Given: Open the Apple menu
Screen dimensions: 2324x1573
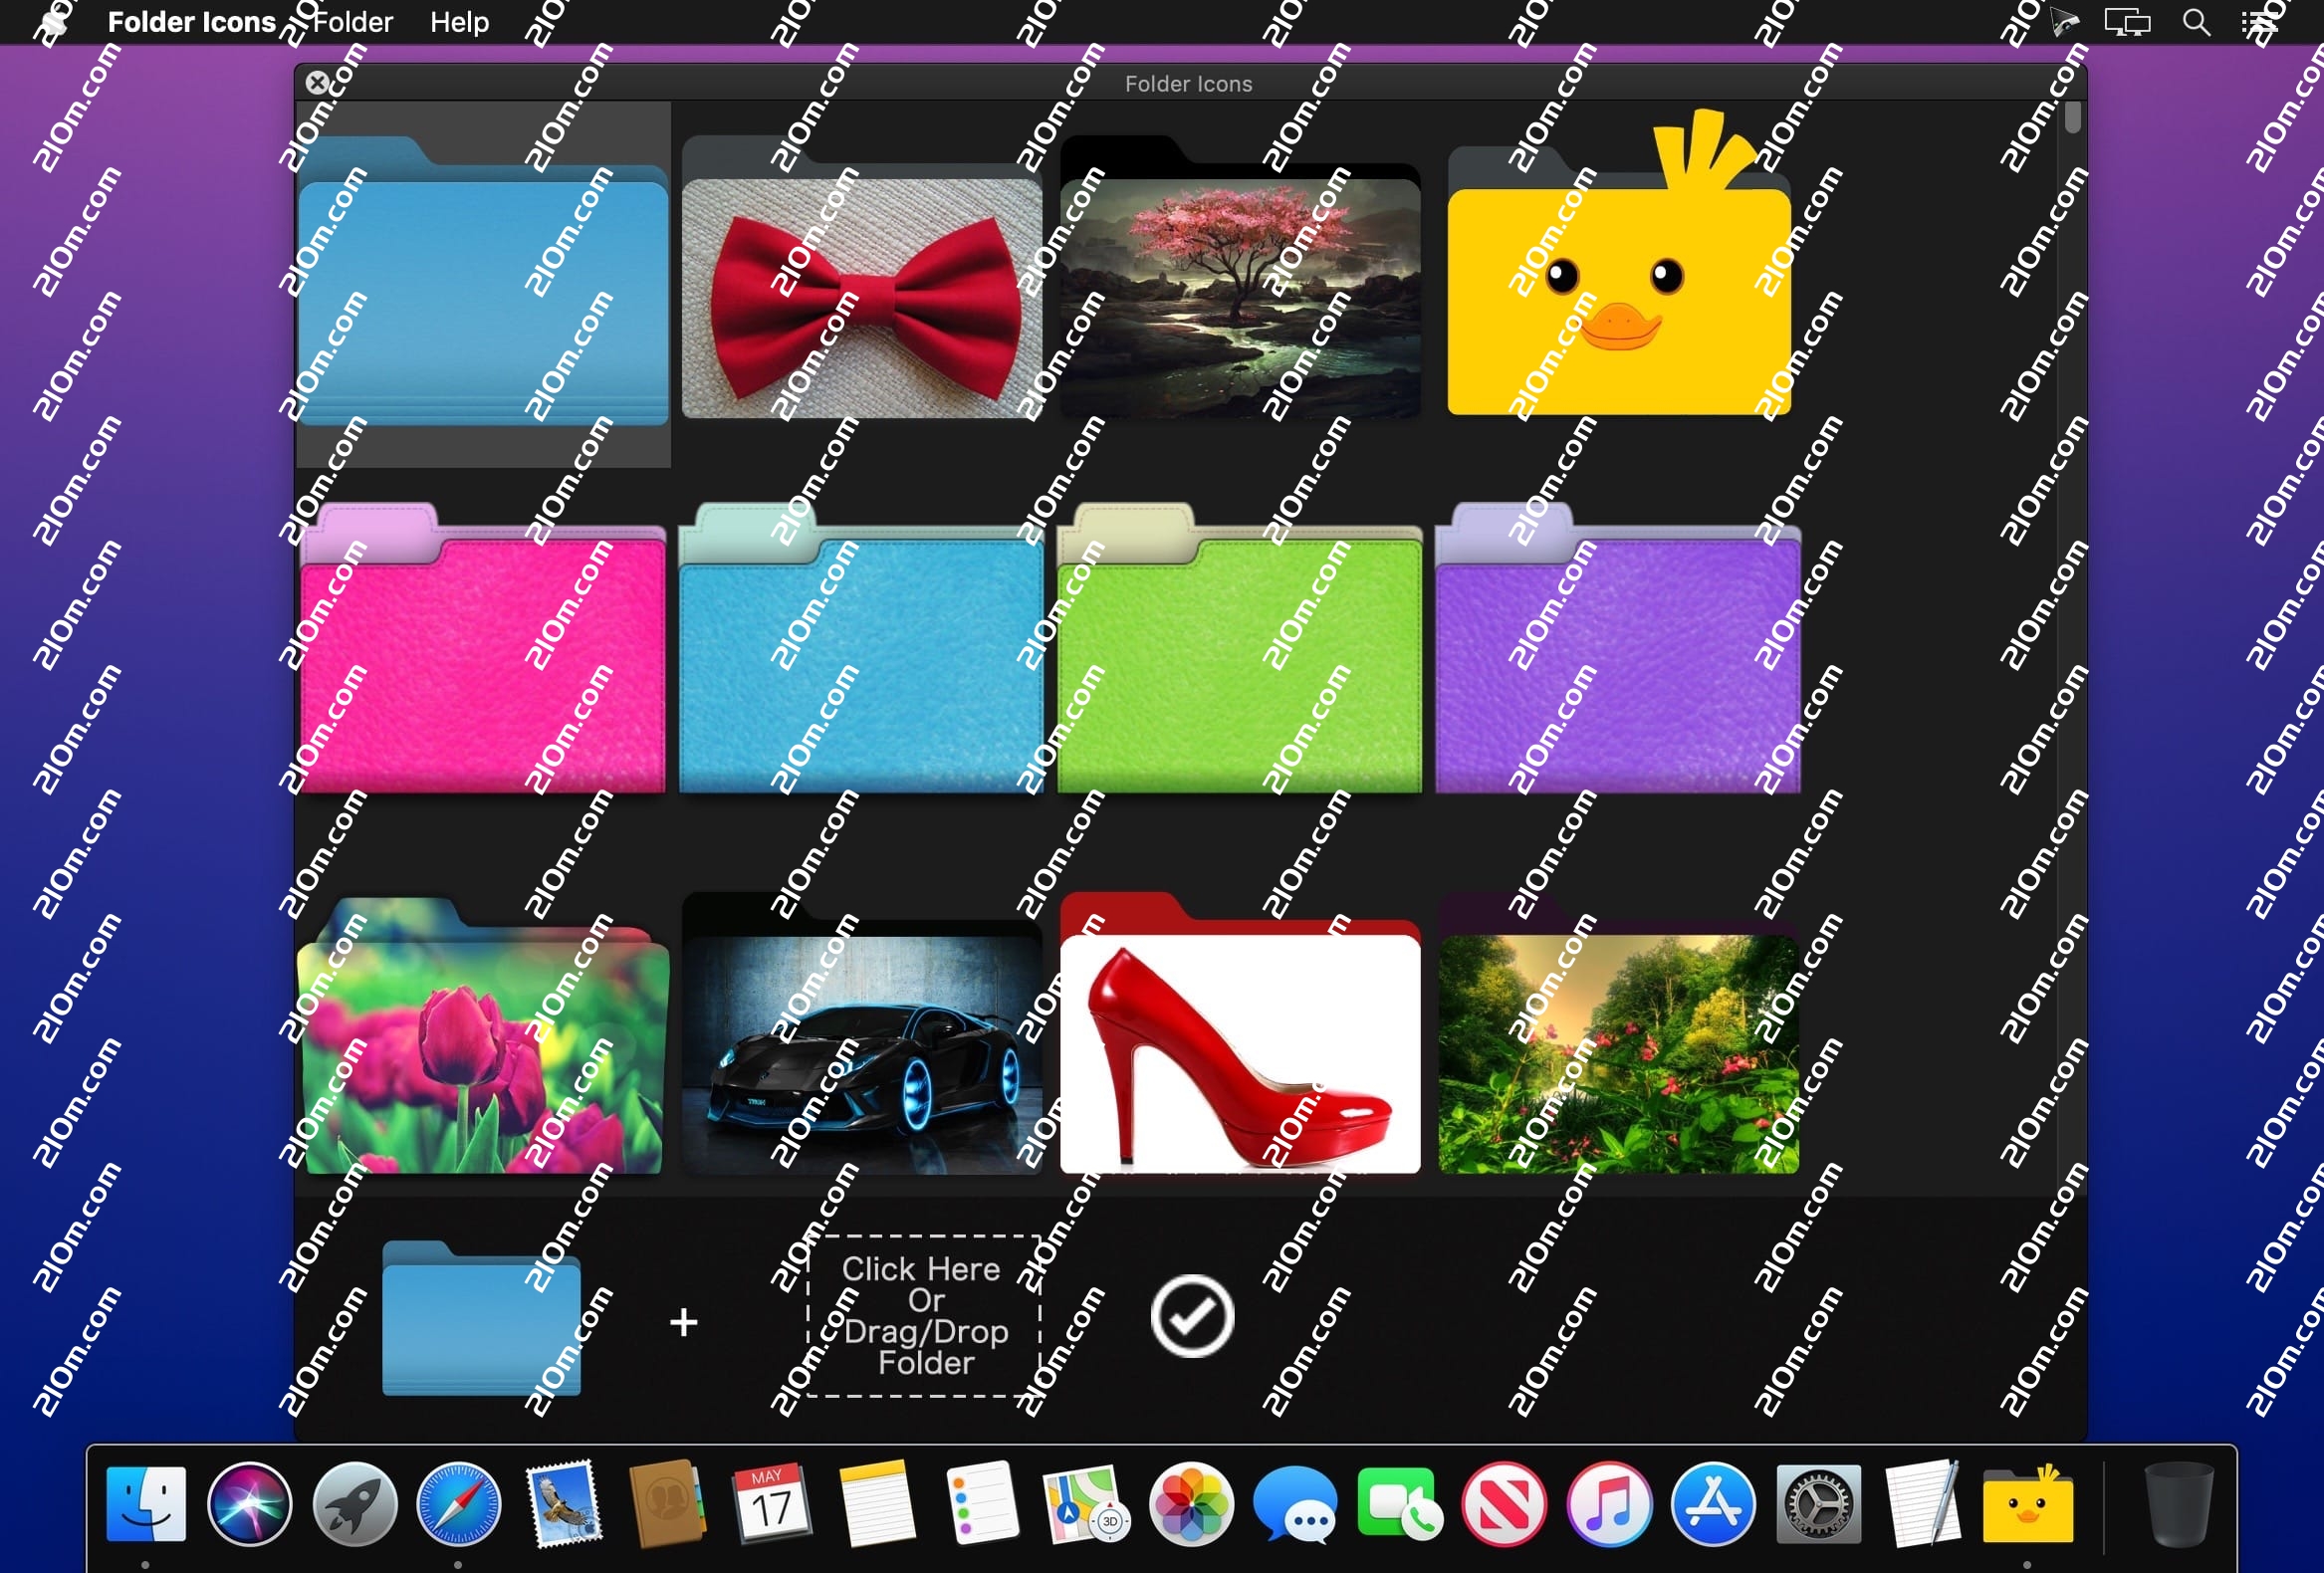Looking at the screenshot, I should pyautogui.click(x=54, y=22).
